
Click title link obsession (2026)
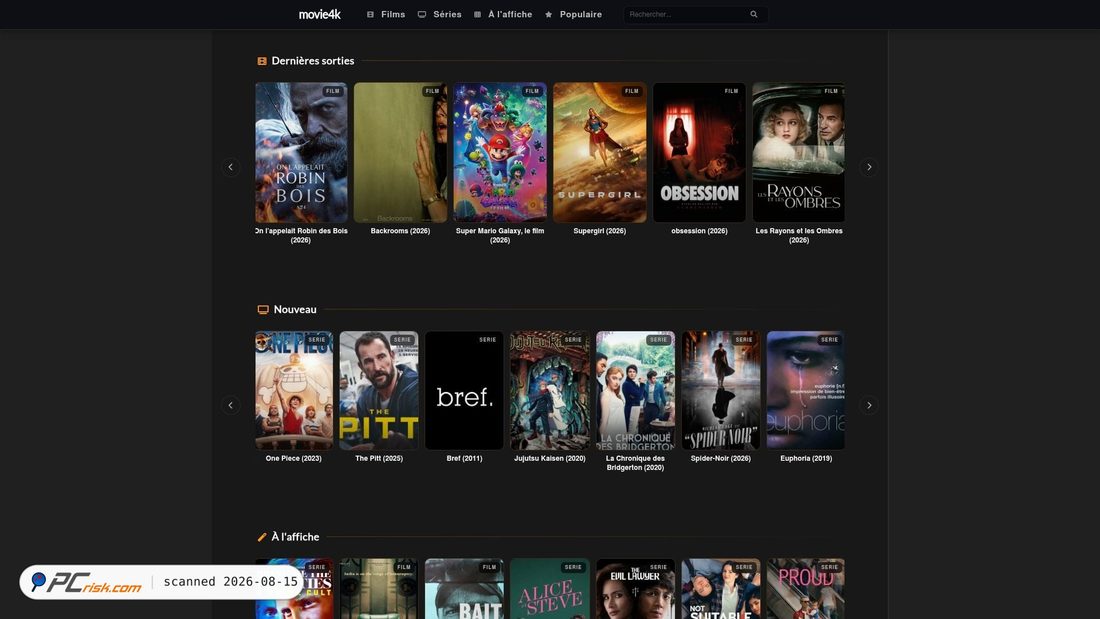click(x=699, y=231)
